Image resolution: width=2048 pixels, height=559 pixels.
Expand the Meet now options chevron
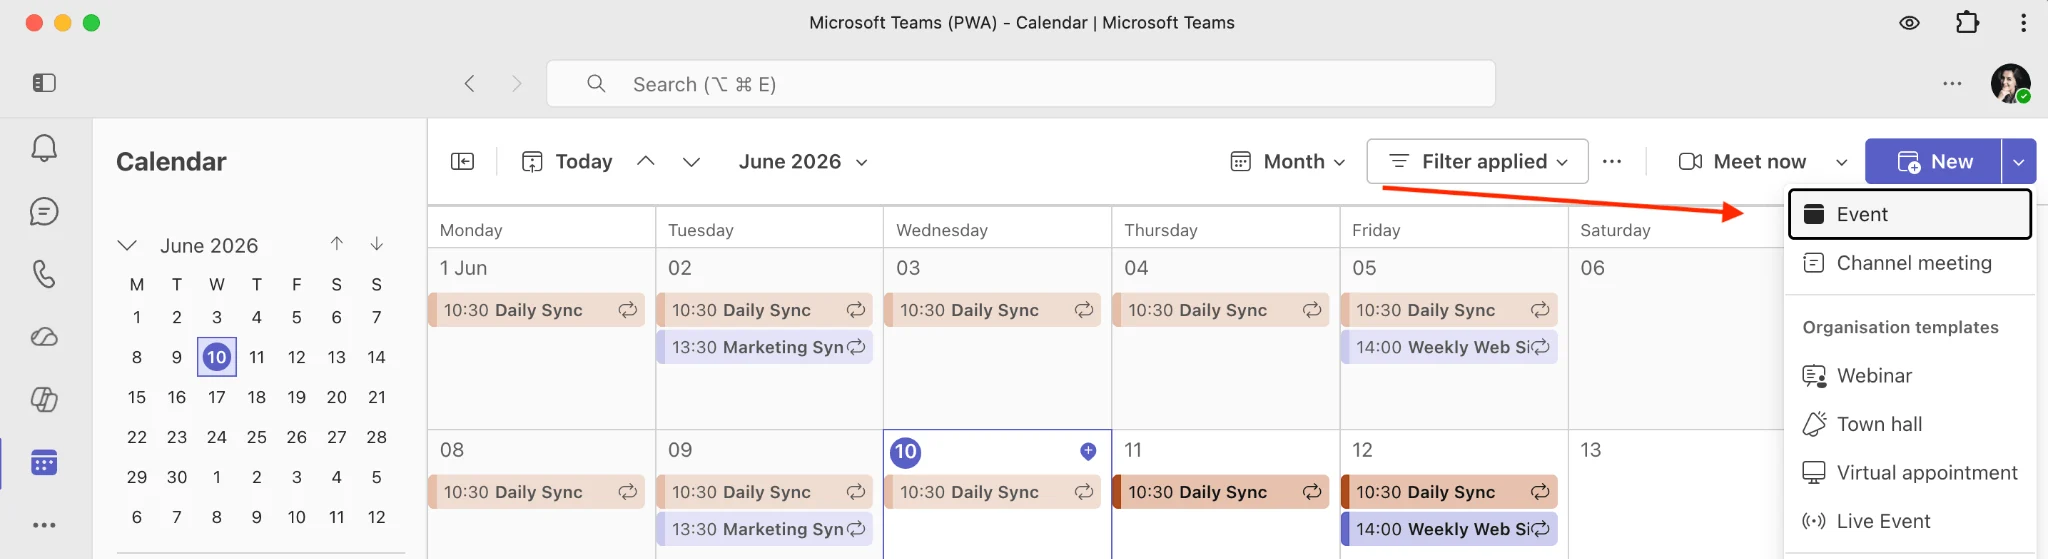pyautogui.click(x=1841, y=162)
